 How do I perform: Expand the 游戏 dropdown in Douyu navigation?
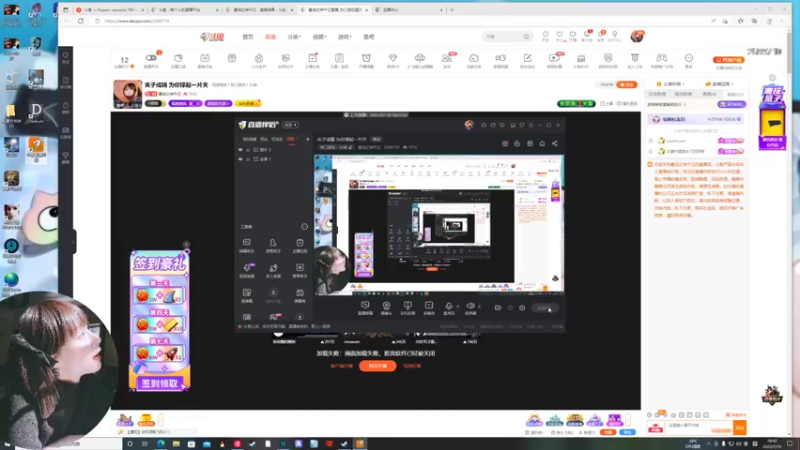click(344, 37)
